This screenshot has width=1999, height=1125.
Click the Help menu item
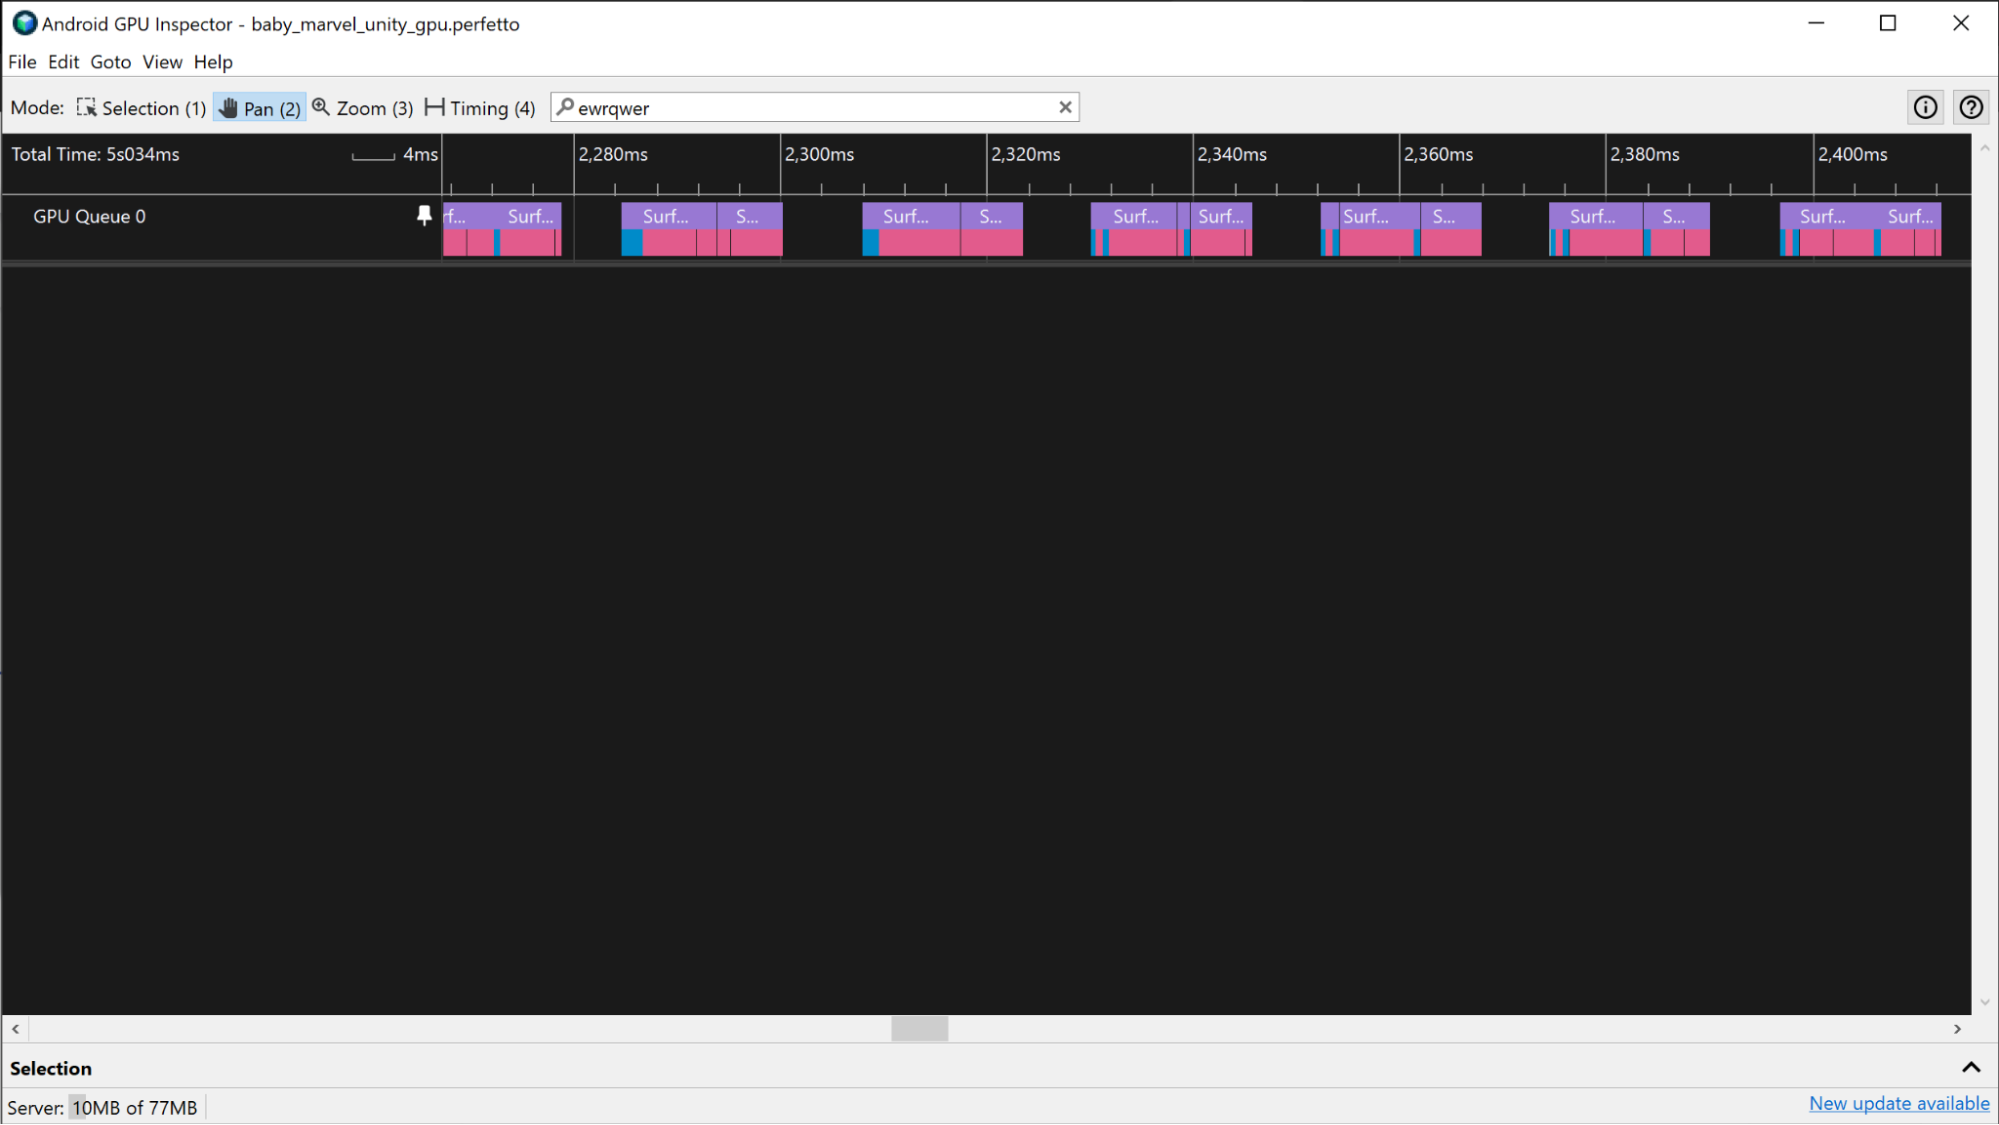(214, 62)
